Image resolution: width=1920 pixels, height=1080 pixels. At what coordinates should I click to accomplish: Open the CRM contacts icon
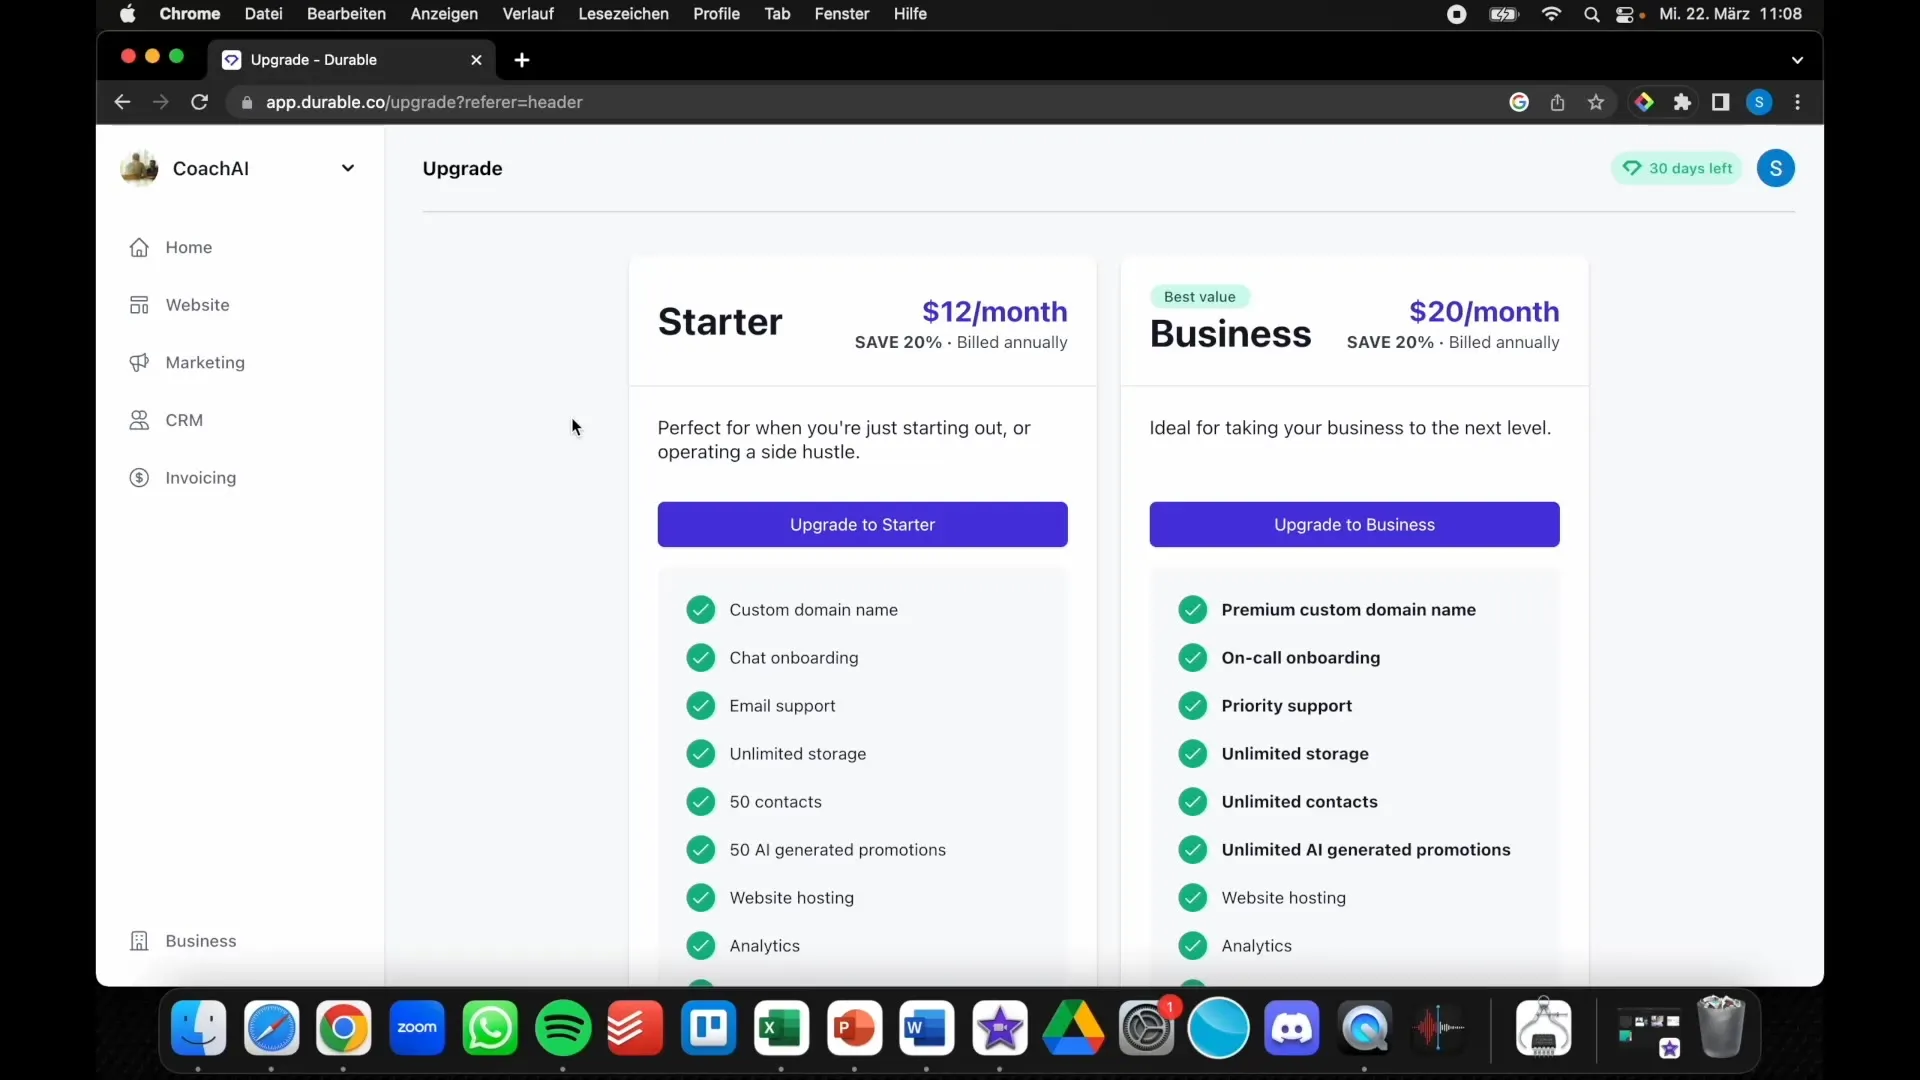pos(139,420)
